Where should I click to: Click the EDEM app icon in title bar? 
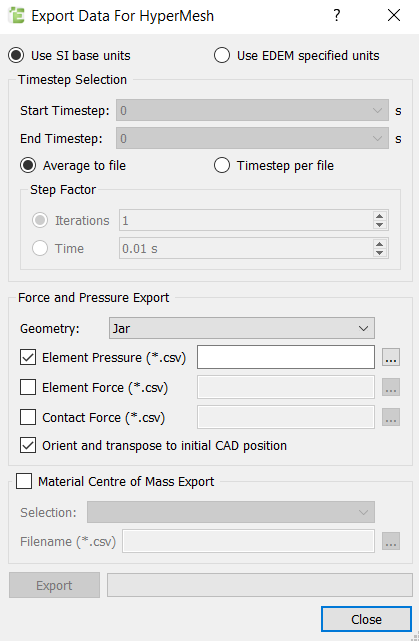[16, 16]
